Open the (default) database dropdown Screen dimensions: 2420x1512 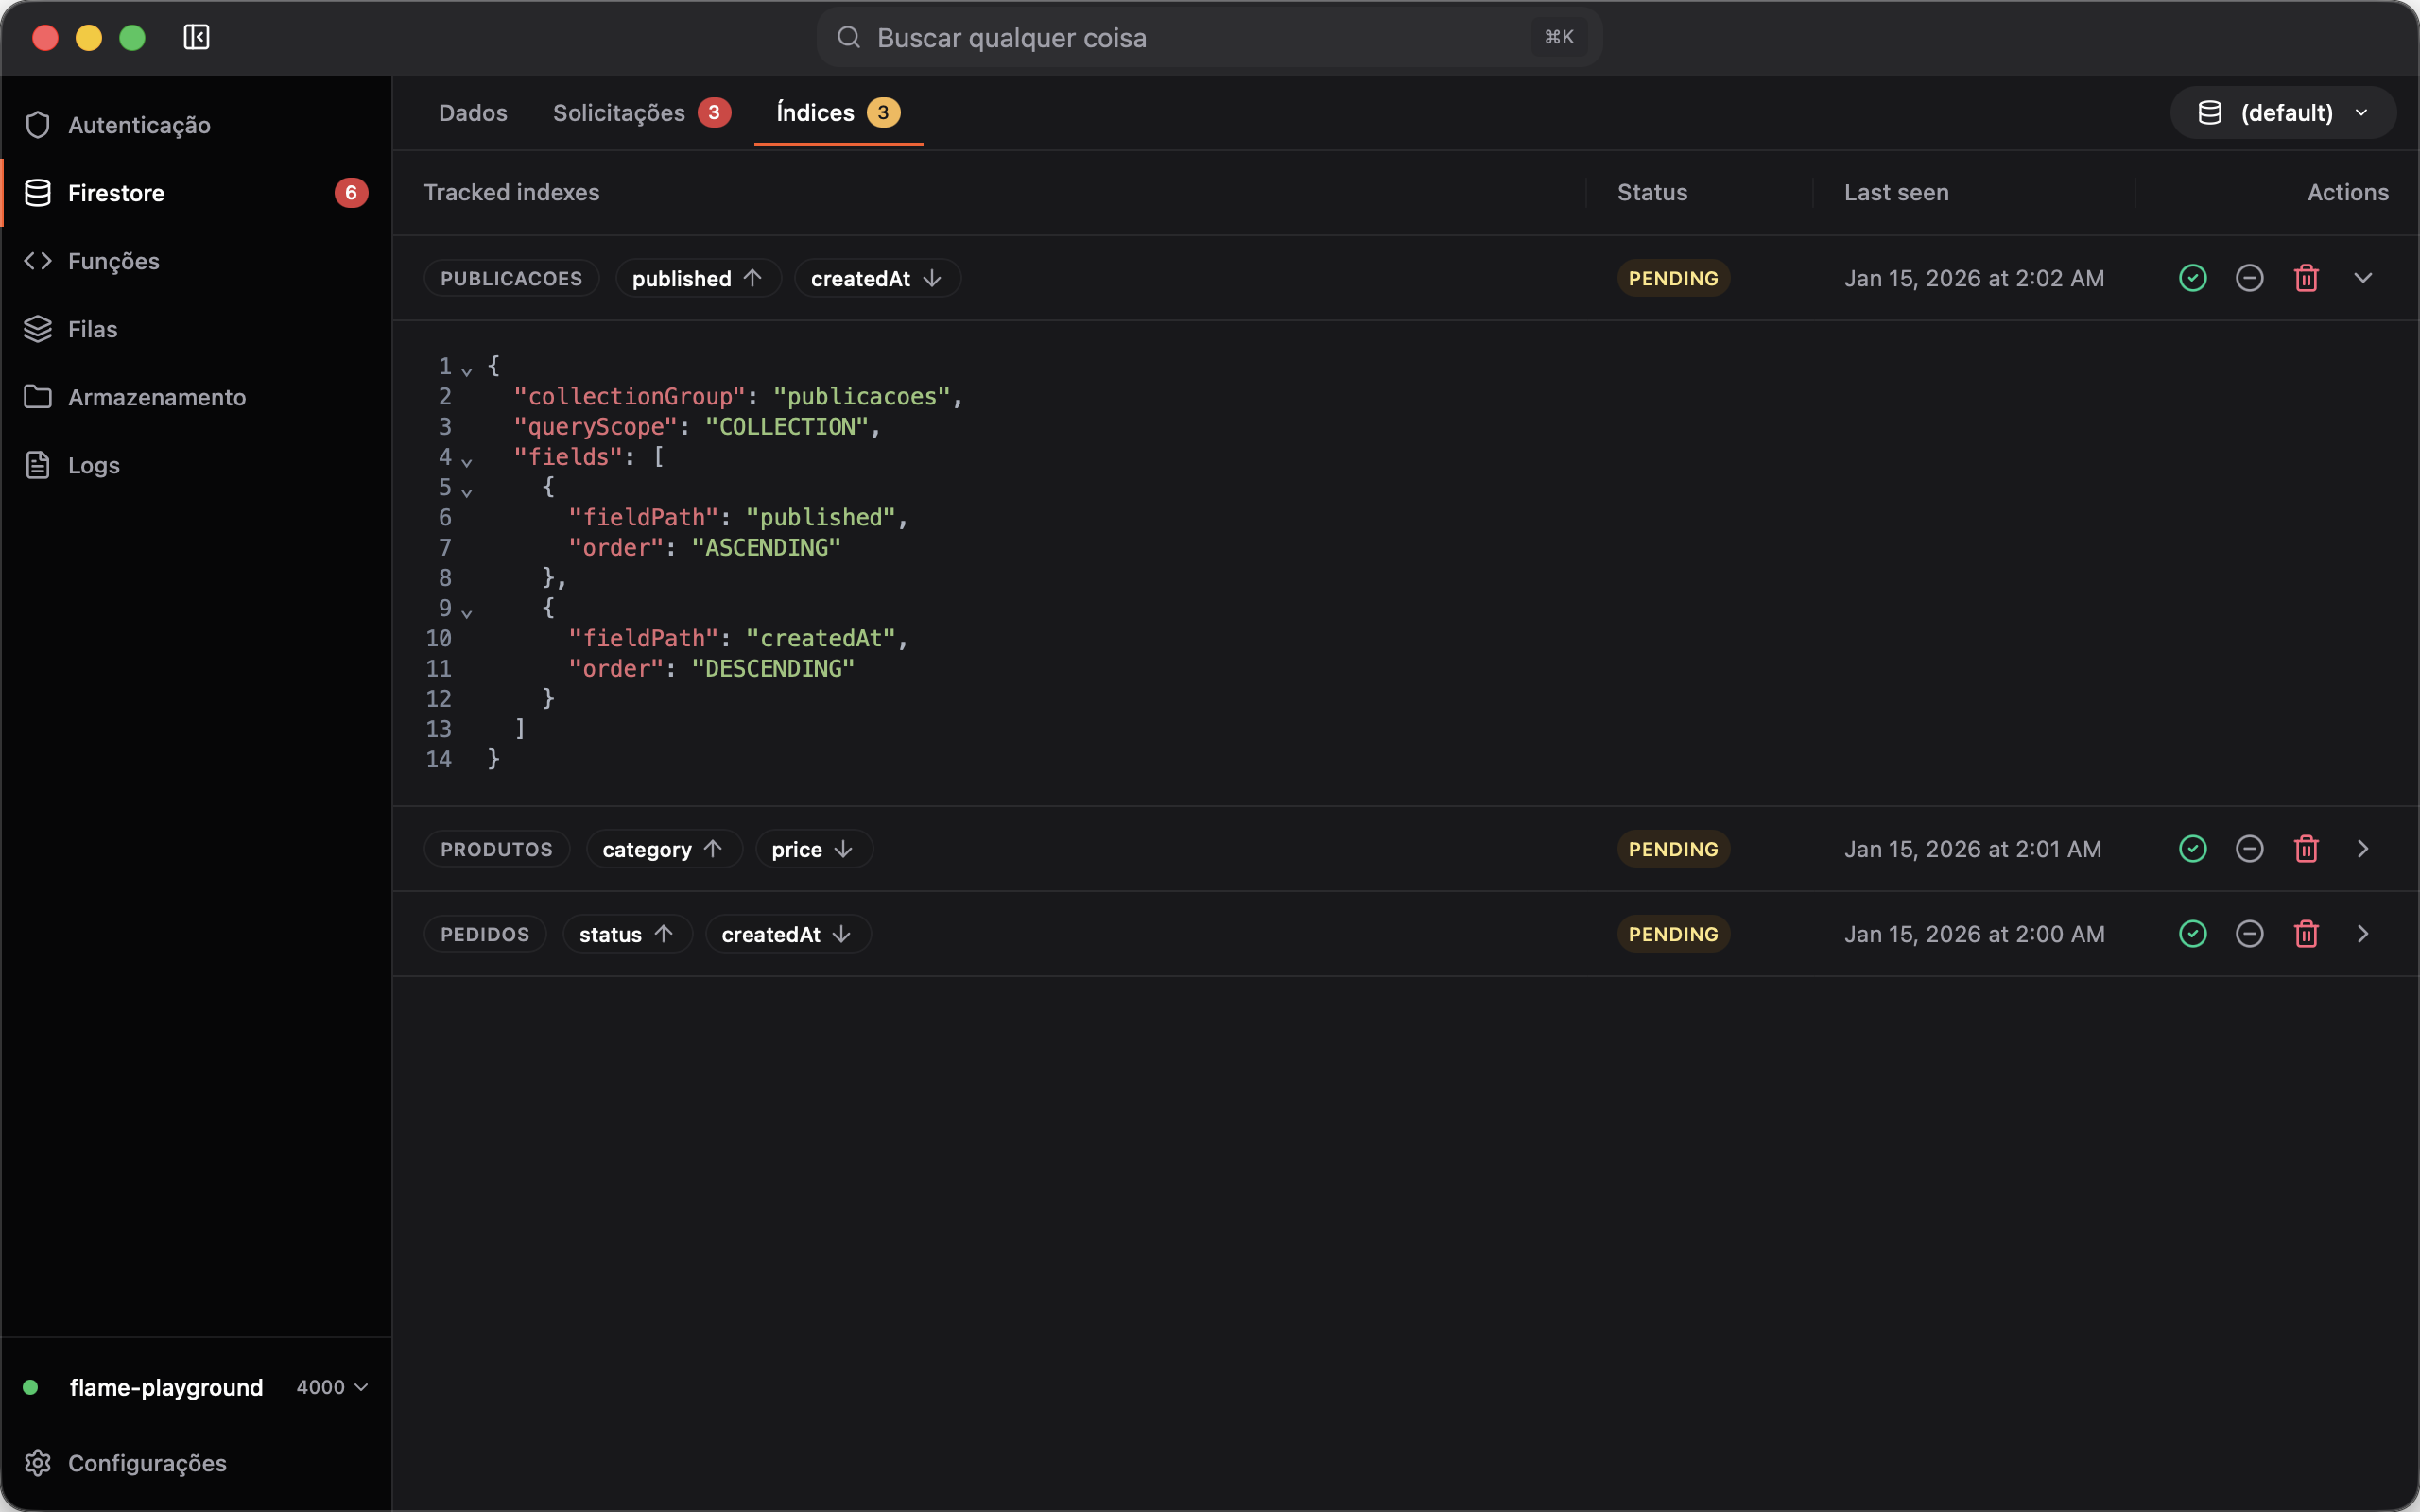click(x=2283, y=112)
